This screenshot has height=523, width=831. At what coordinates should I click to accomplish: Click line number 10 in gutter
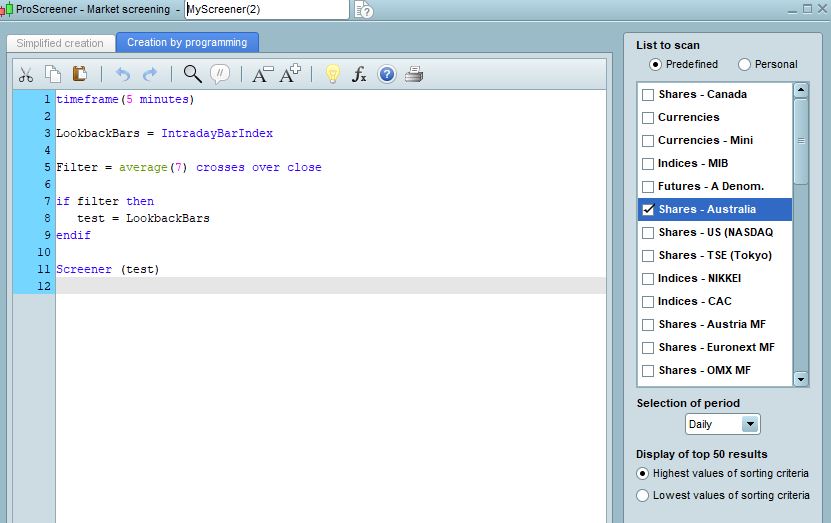pyautogui.click(x=43, y=252)
